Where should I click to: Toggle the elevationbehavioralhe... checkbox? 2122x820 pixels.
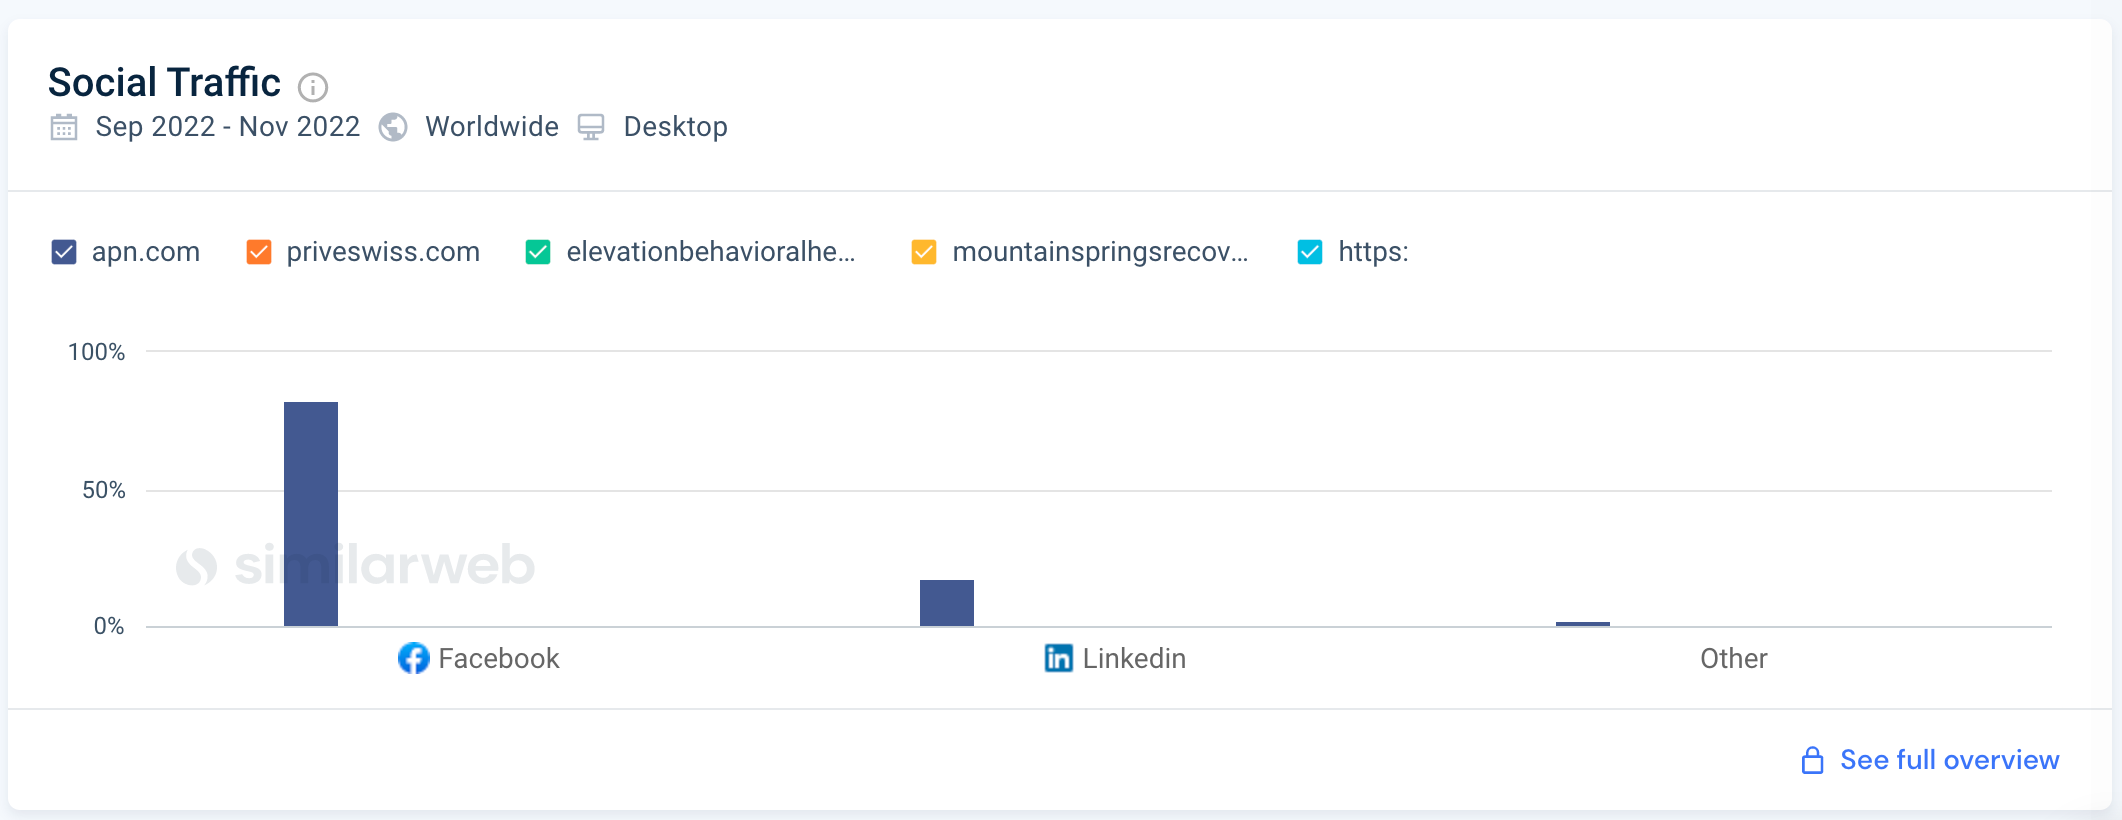(x=538, y=252)
